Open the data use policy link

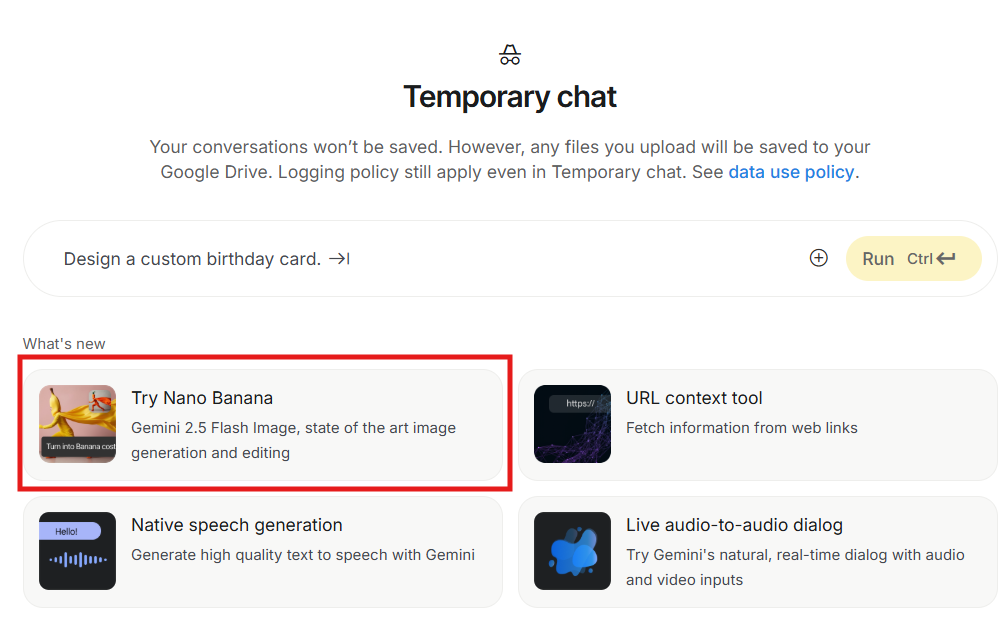(791, 172)
